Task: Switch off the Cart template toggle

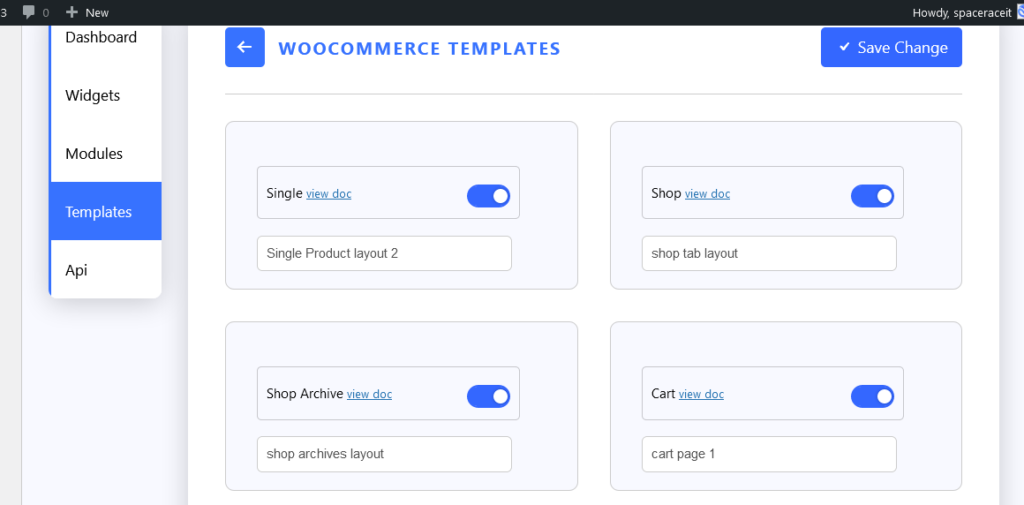Action: [x=872, y=397]
